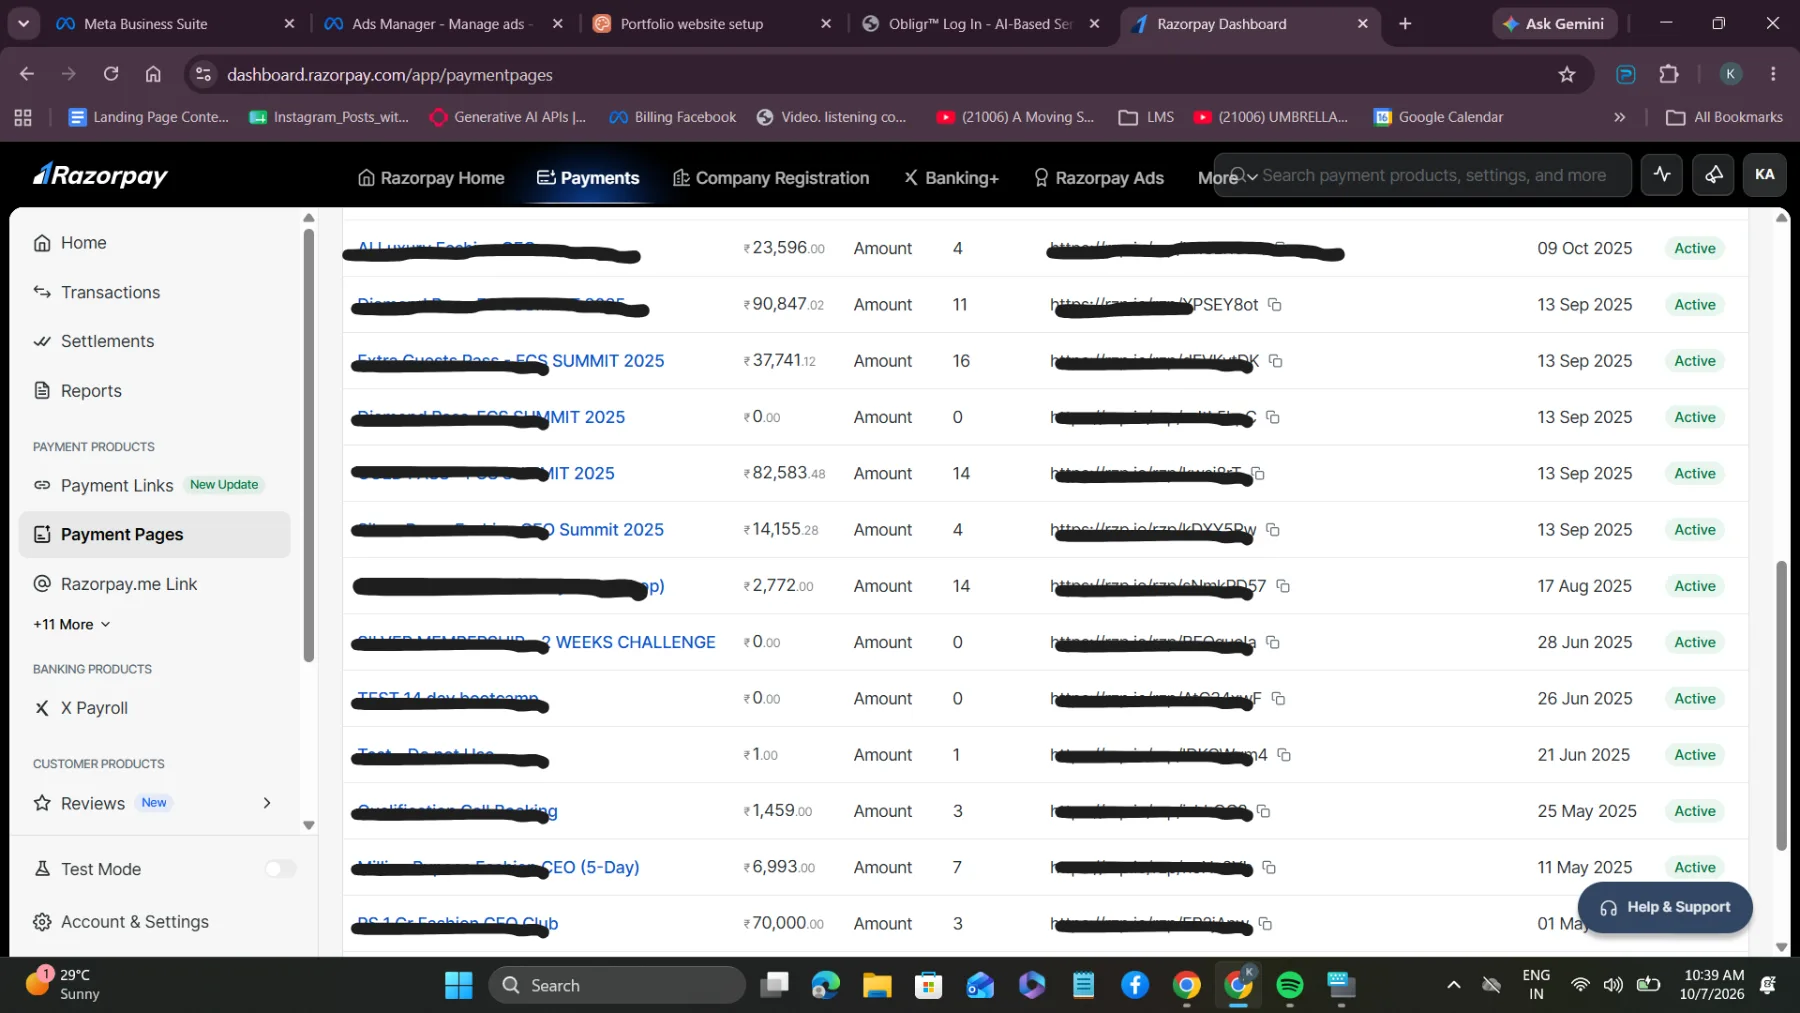The width and height of the screenshot is (1800, 1013).
Task: Bookmark this page with star icon
Action: [x=1566, y=74]
